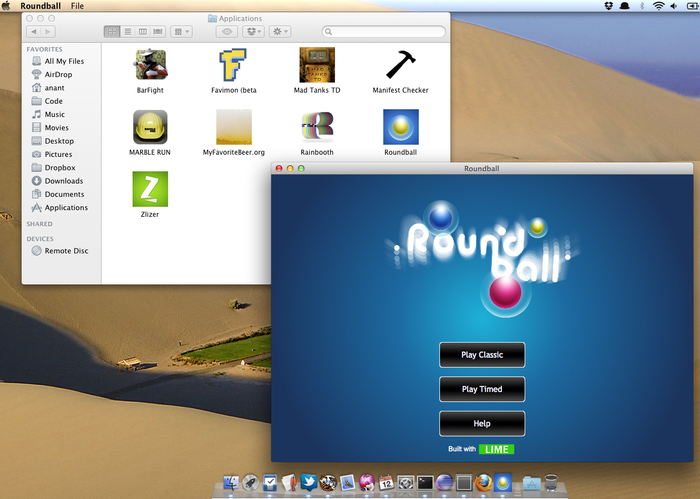Click the Quick Look eye button
The height and width of the screenshot is (499, 700).
click(x=227, y=32)
